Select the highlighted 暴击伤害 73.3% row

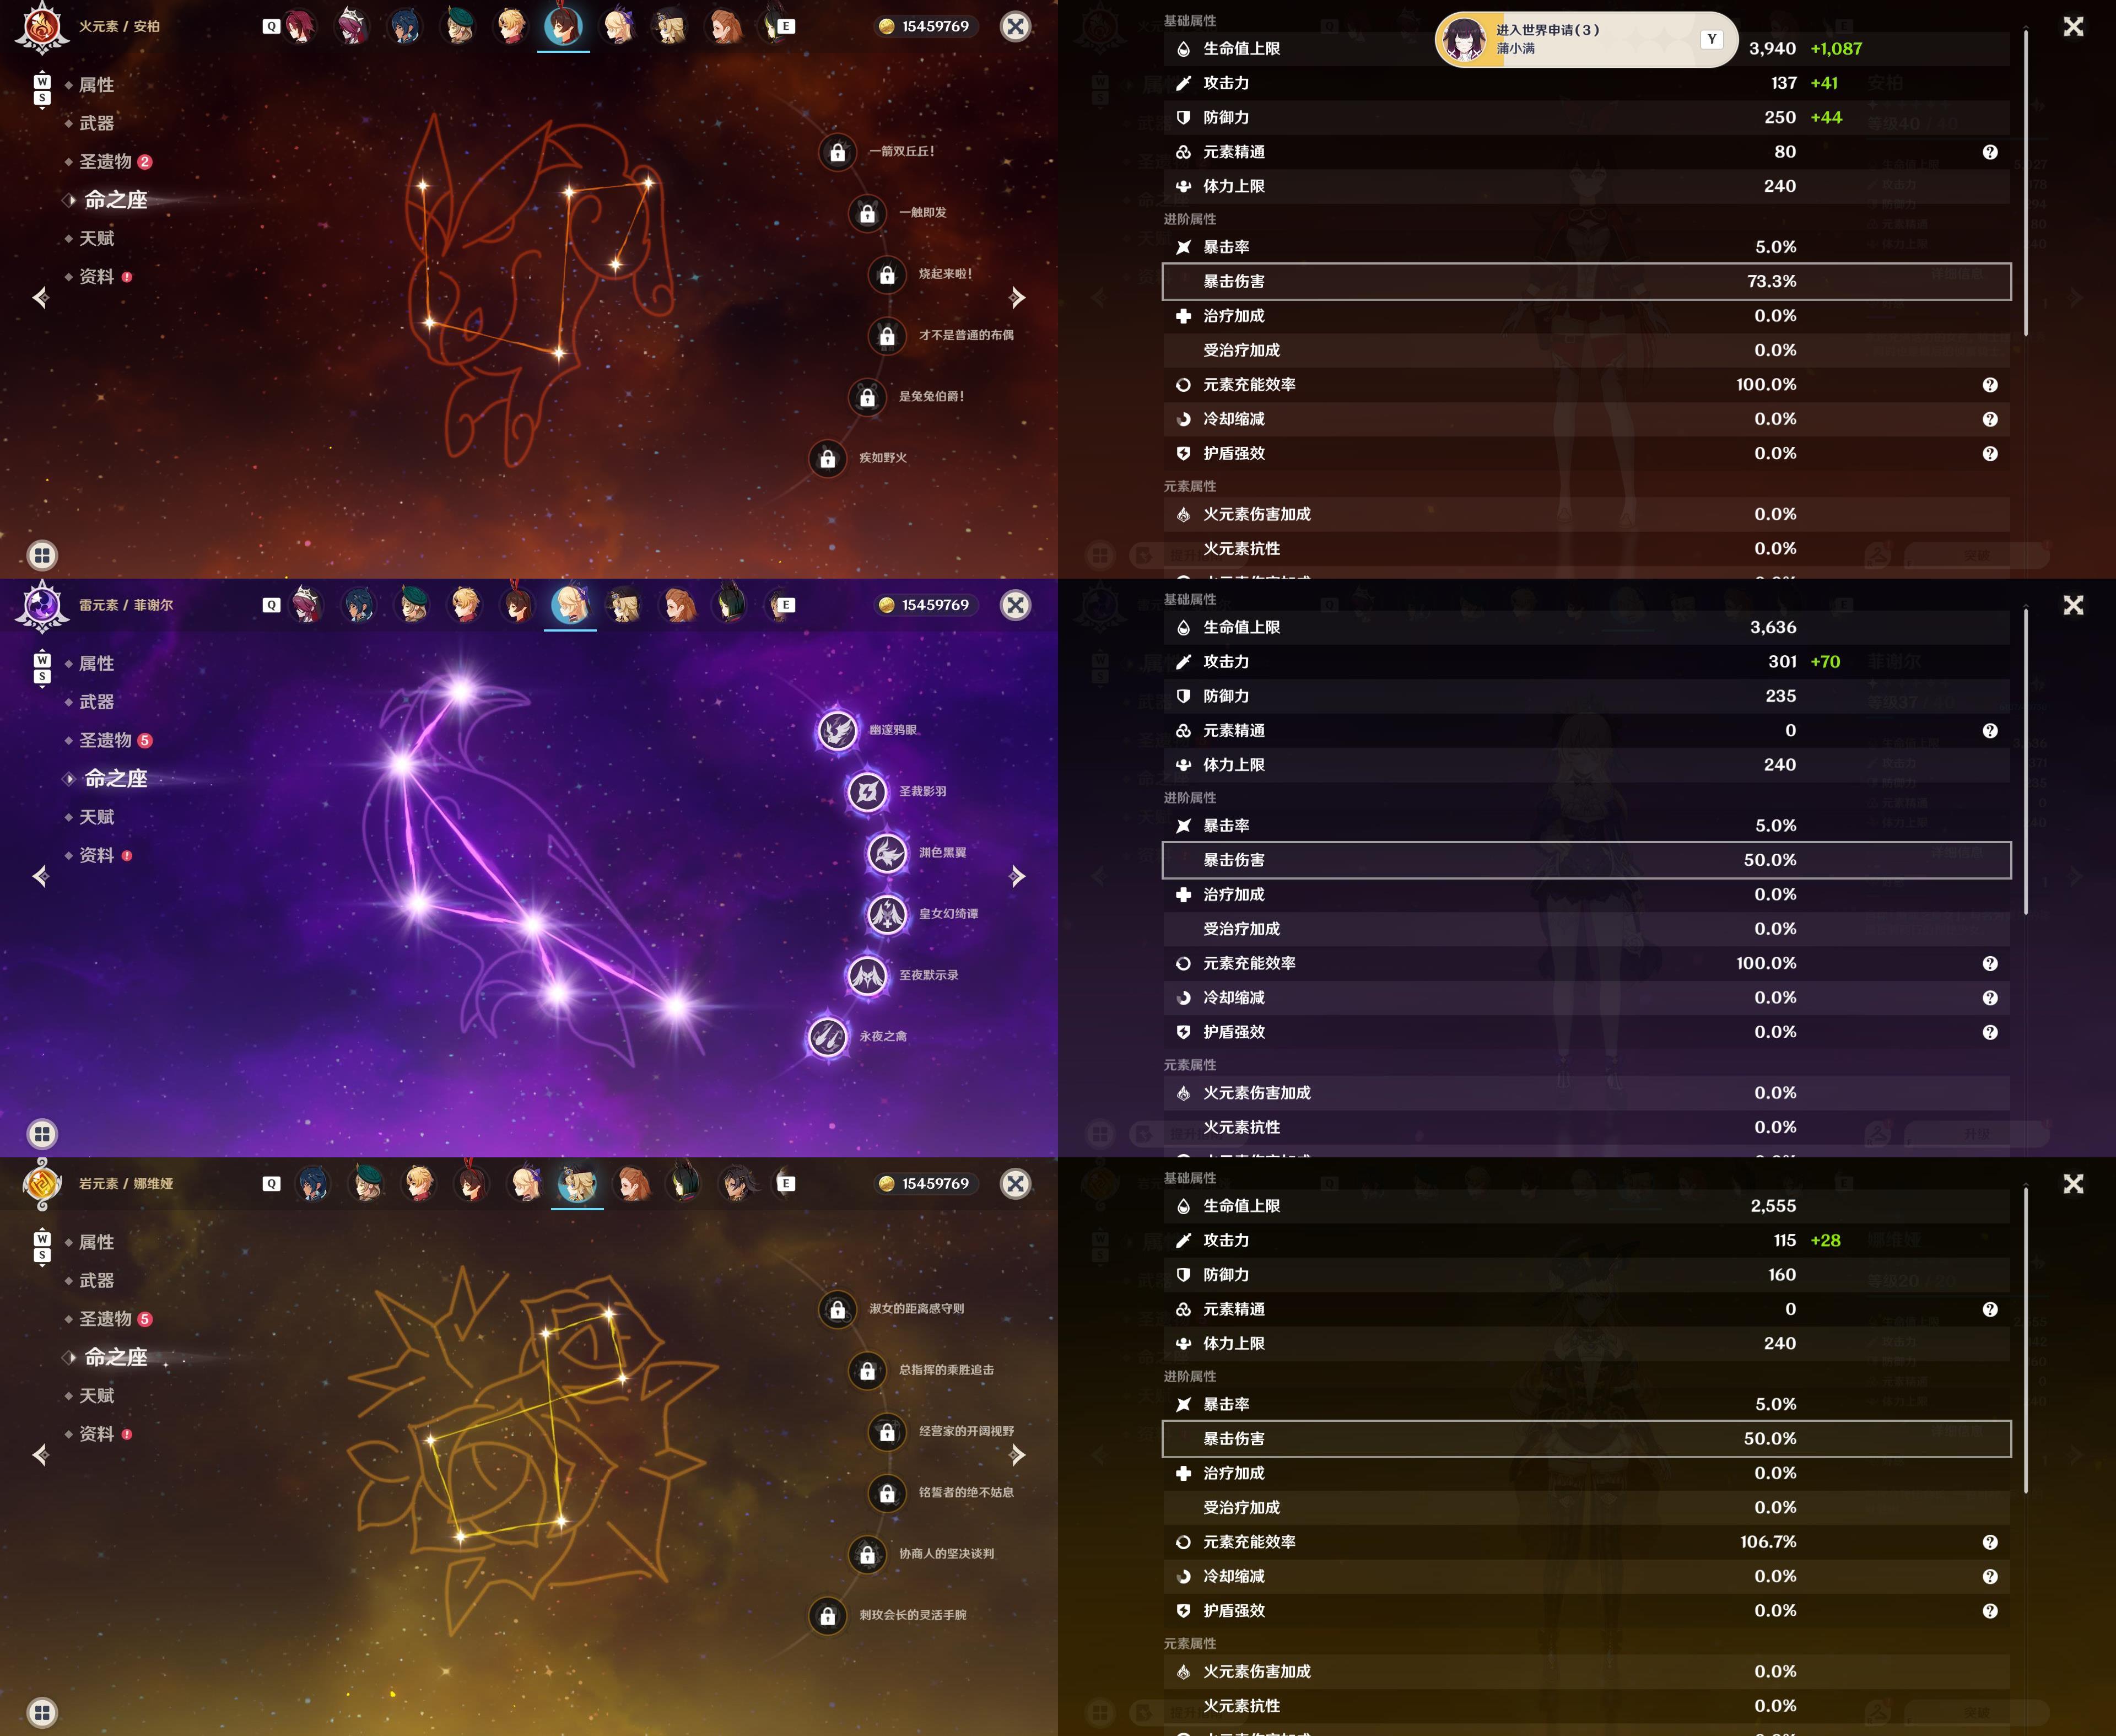coord(1586,281)
